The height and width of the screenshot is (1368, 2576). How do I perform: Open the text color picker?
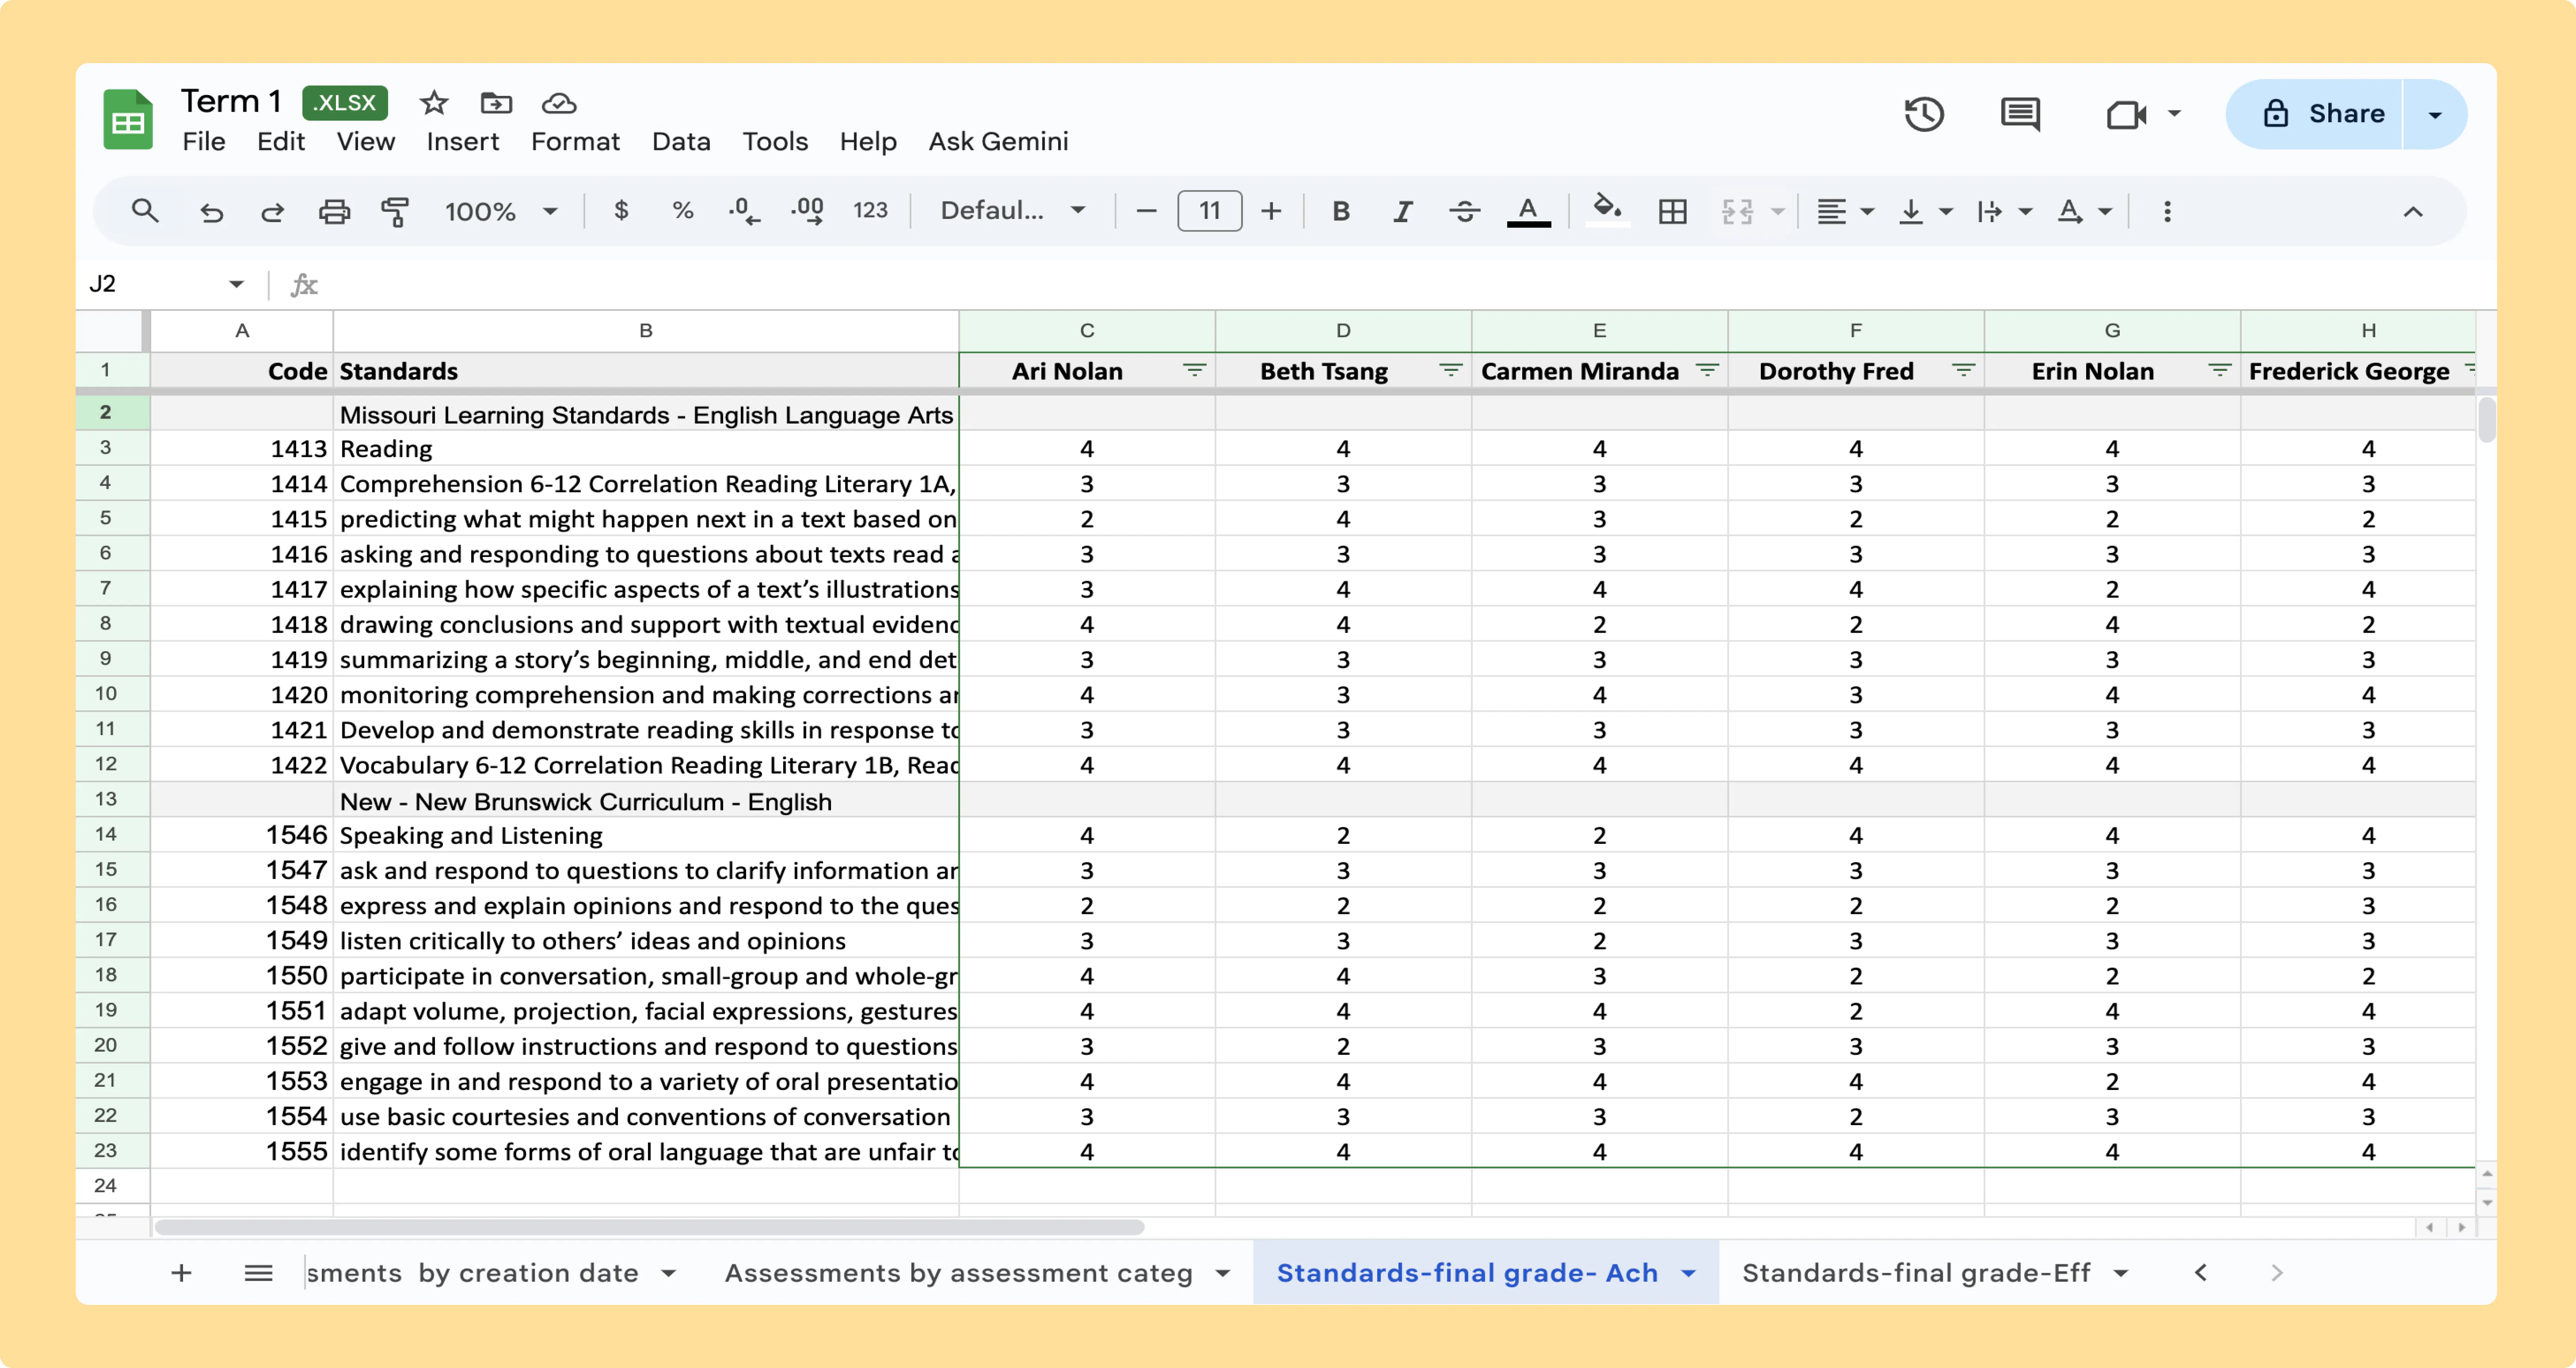(x=1528, y=211)
